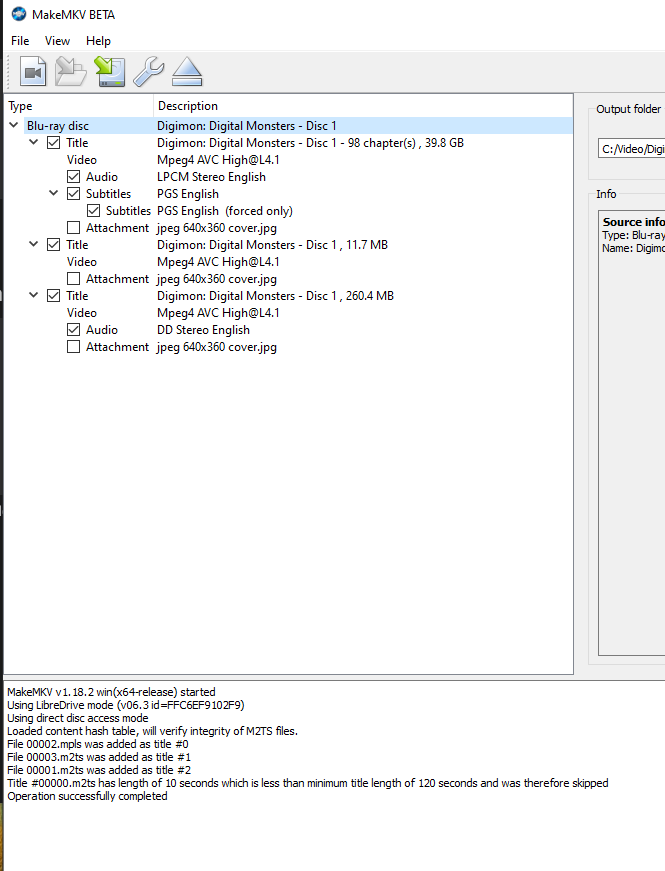This screenshot has height=871, width=665.
Task: Click the Type column header
Action: [x=79, y=106]
